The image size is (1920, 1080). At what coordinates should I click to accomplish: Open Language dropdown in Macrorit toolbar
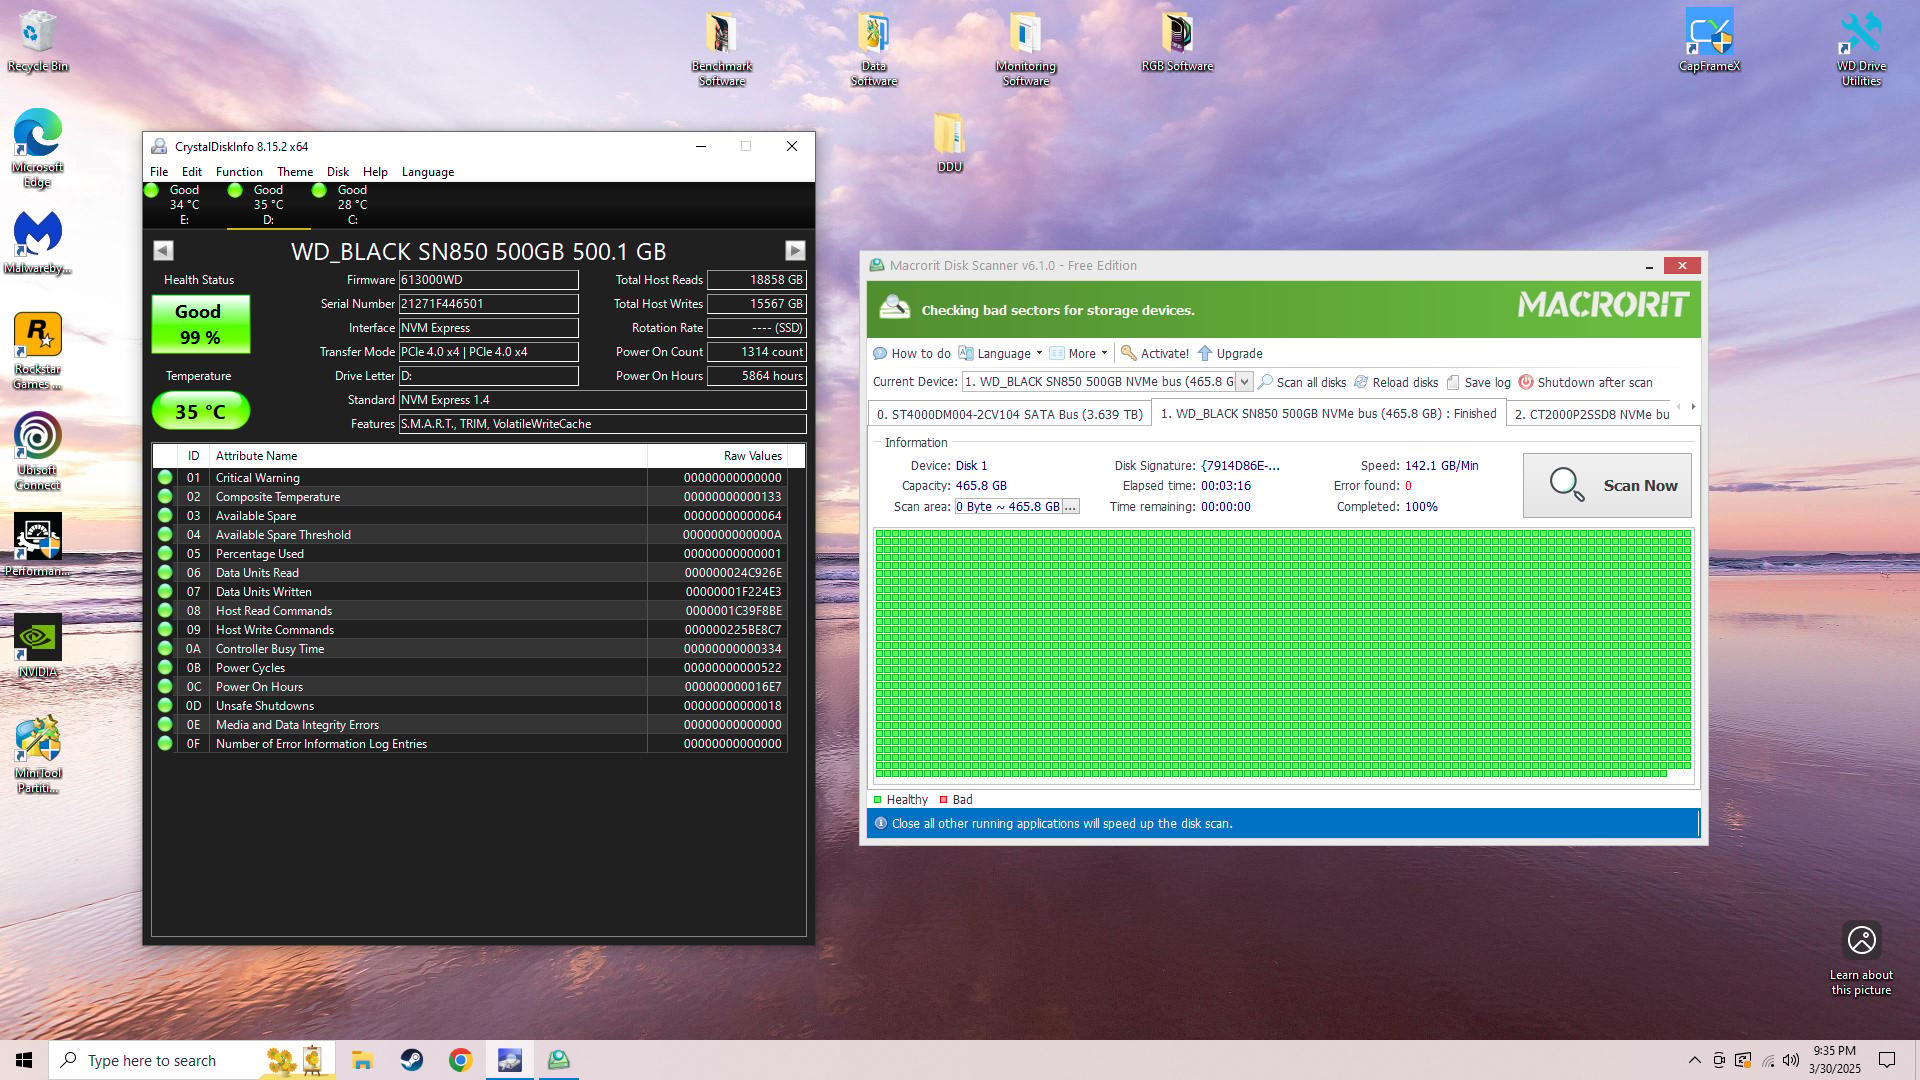click(1001, 353)
